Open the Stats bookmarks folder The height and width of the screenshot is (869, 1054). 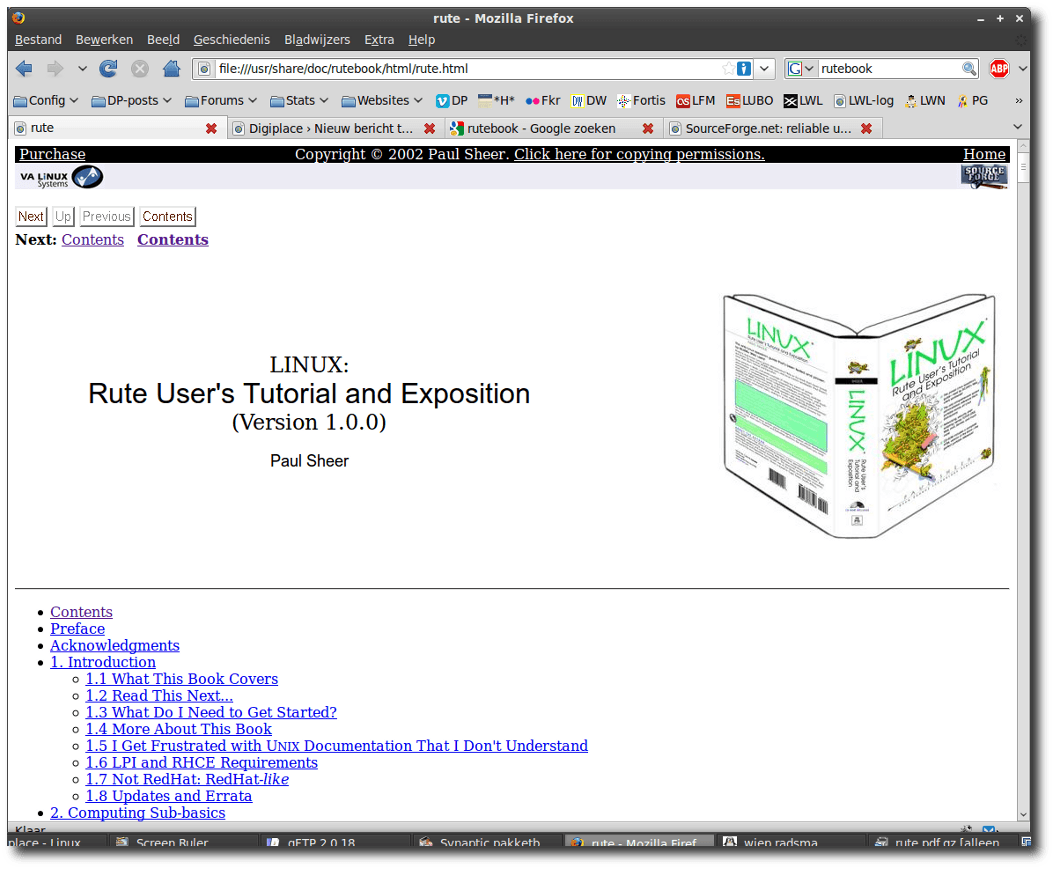coord(299,101)
